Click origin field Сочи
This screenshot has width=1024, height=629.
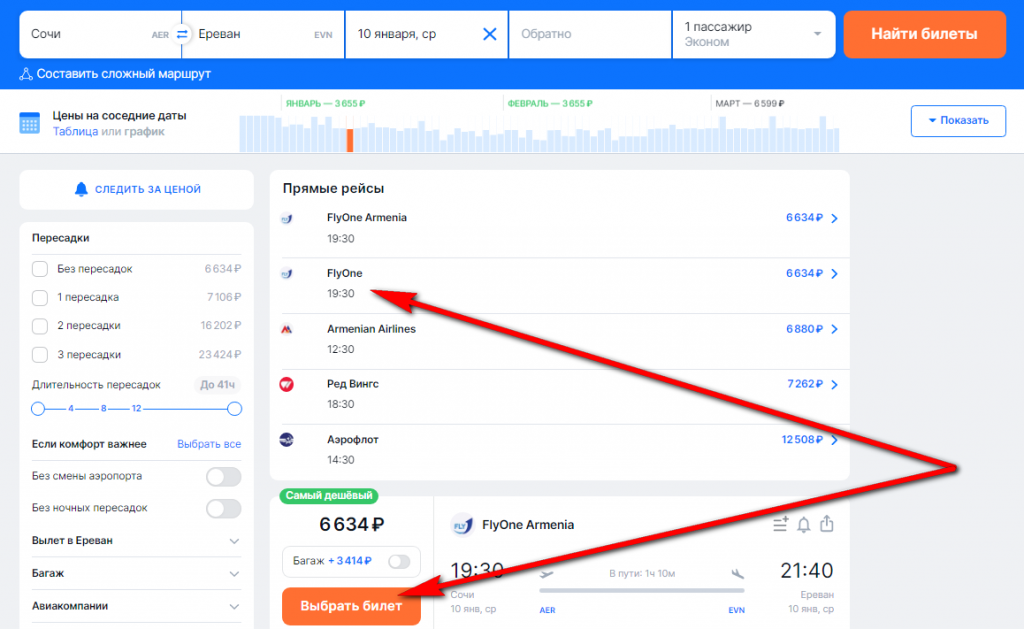click(101, 35)
